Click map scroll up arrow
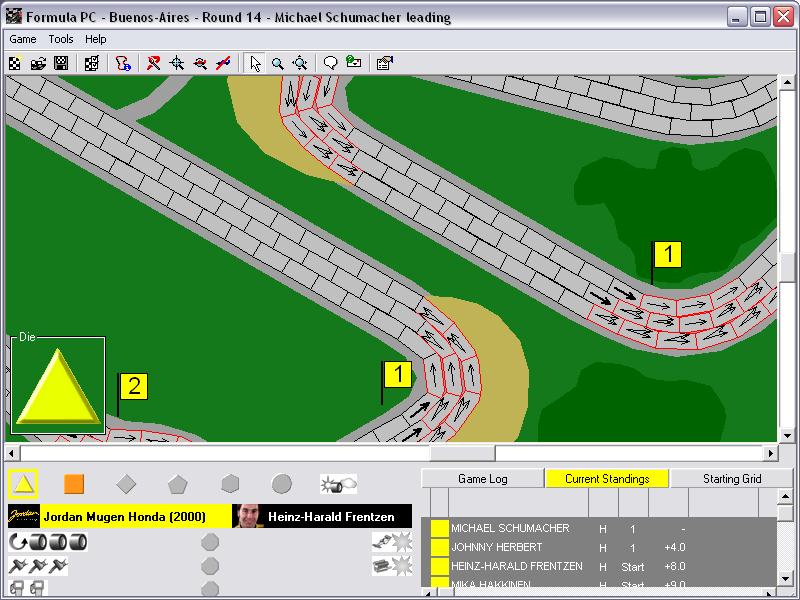 click(787, 82)
